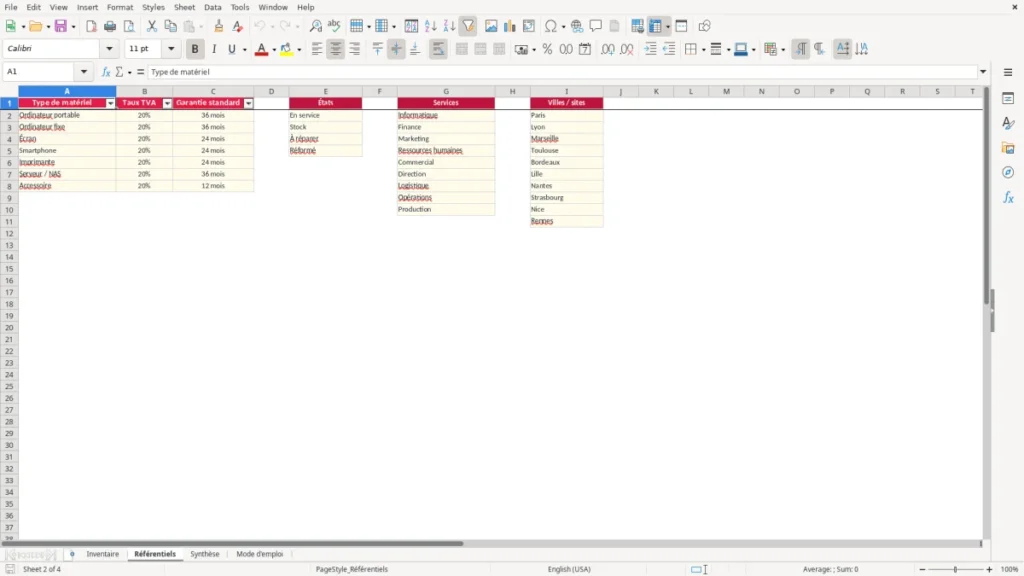Click English (USA) language status

569,569
